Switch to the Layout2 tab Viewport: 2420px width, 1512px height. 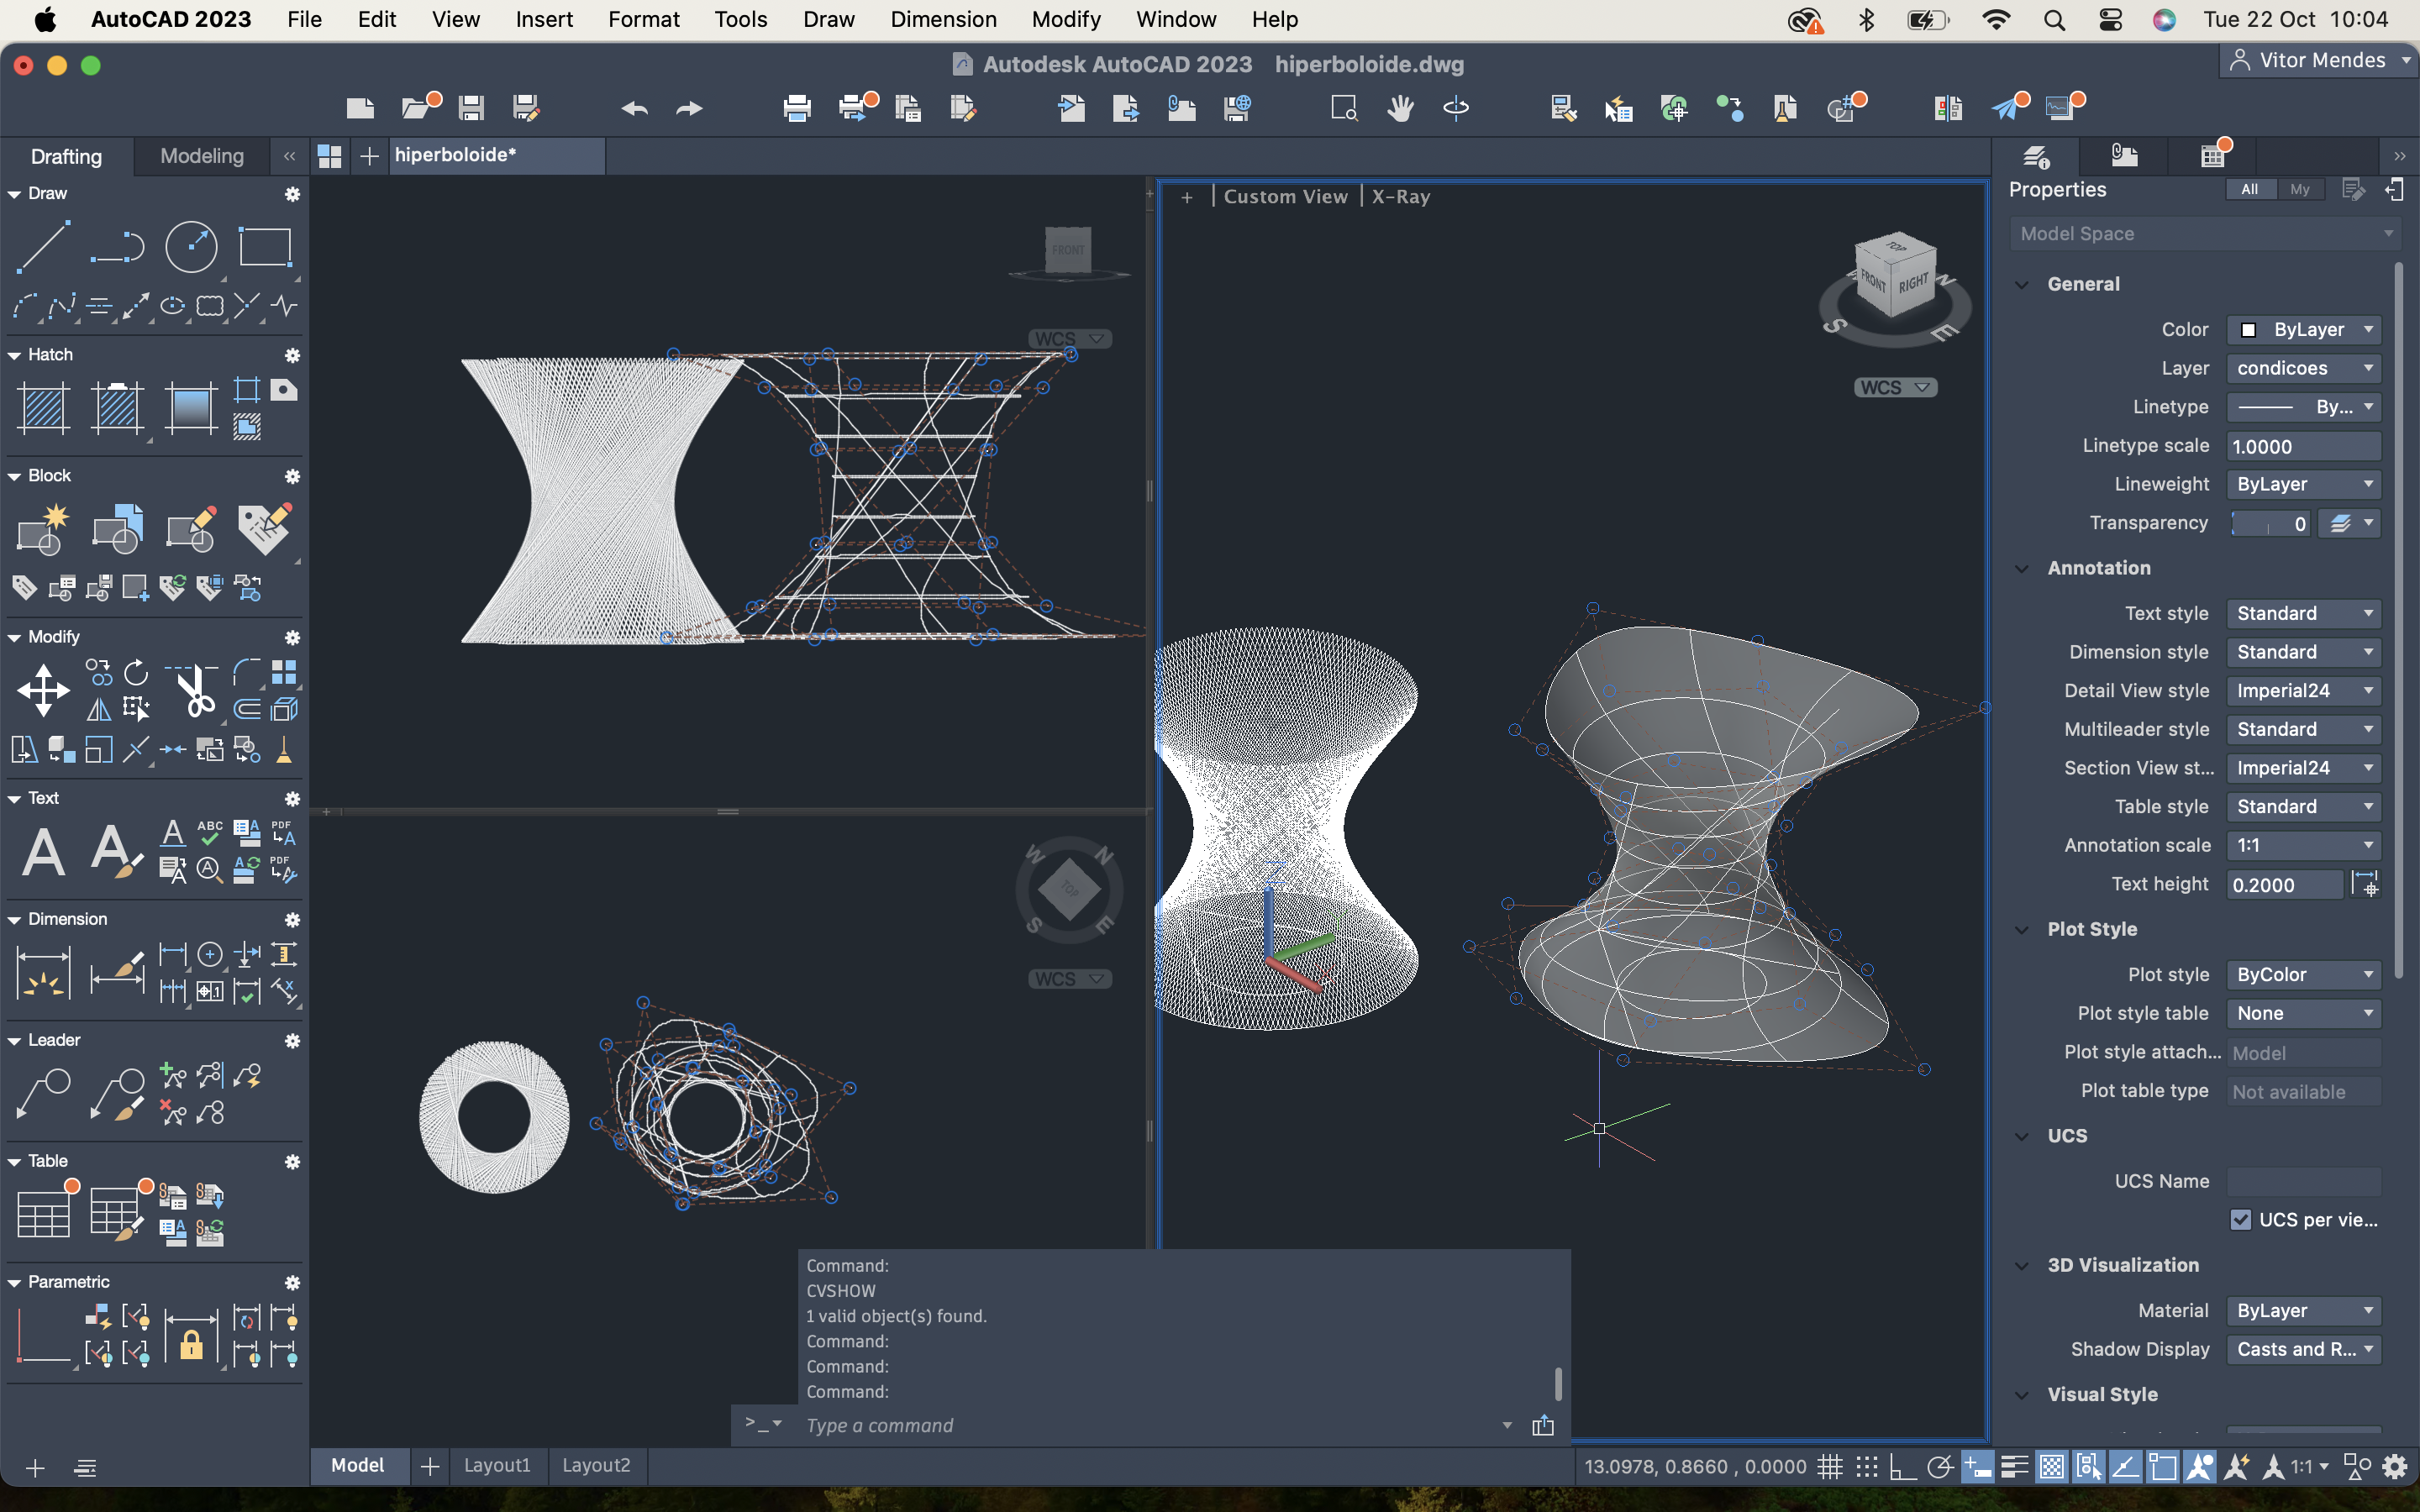tap(596, 1465)
